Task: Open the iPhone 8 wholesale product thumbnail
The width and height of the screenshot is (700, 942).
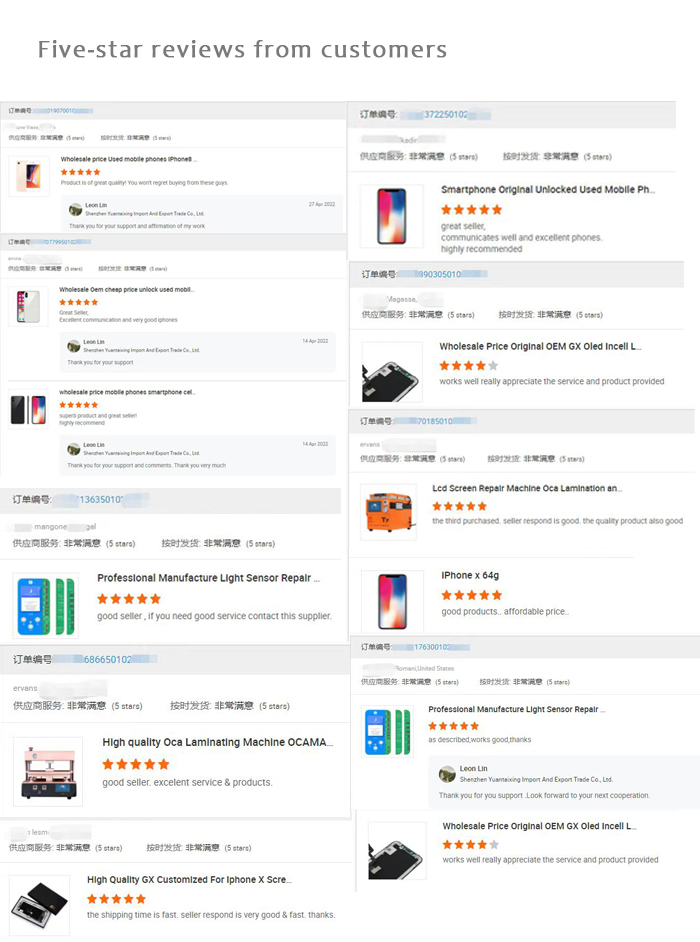Action: (x=29, y=176)
